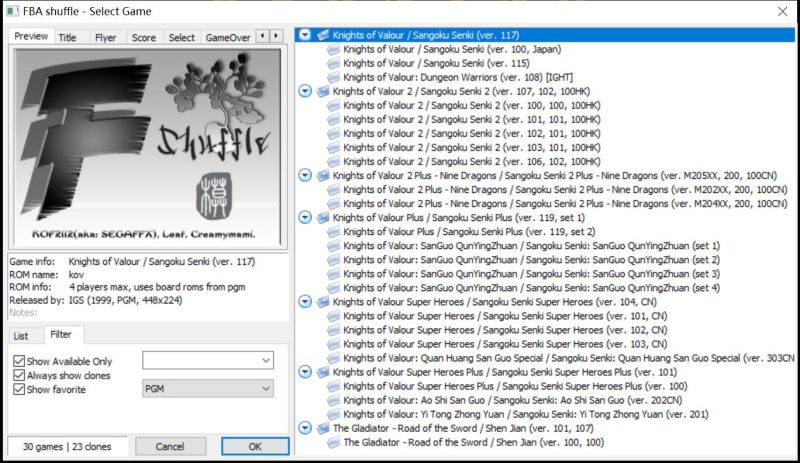The height and width of the screenshot is (463, 800).
Task: Select Knights of Valour 2 ver. 102, 101, 100HK
Action: tap(471, 134)
